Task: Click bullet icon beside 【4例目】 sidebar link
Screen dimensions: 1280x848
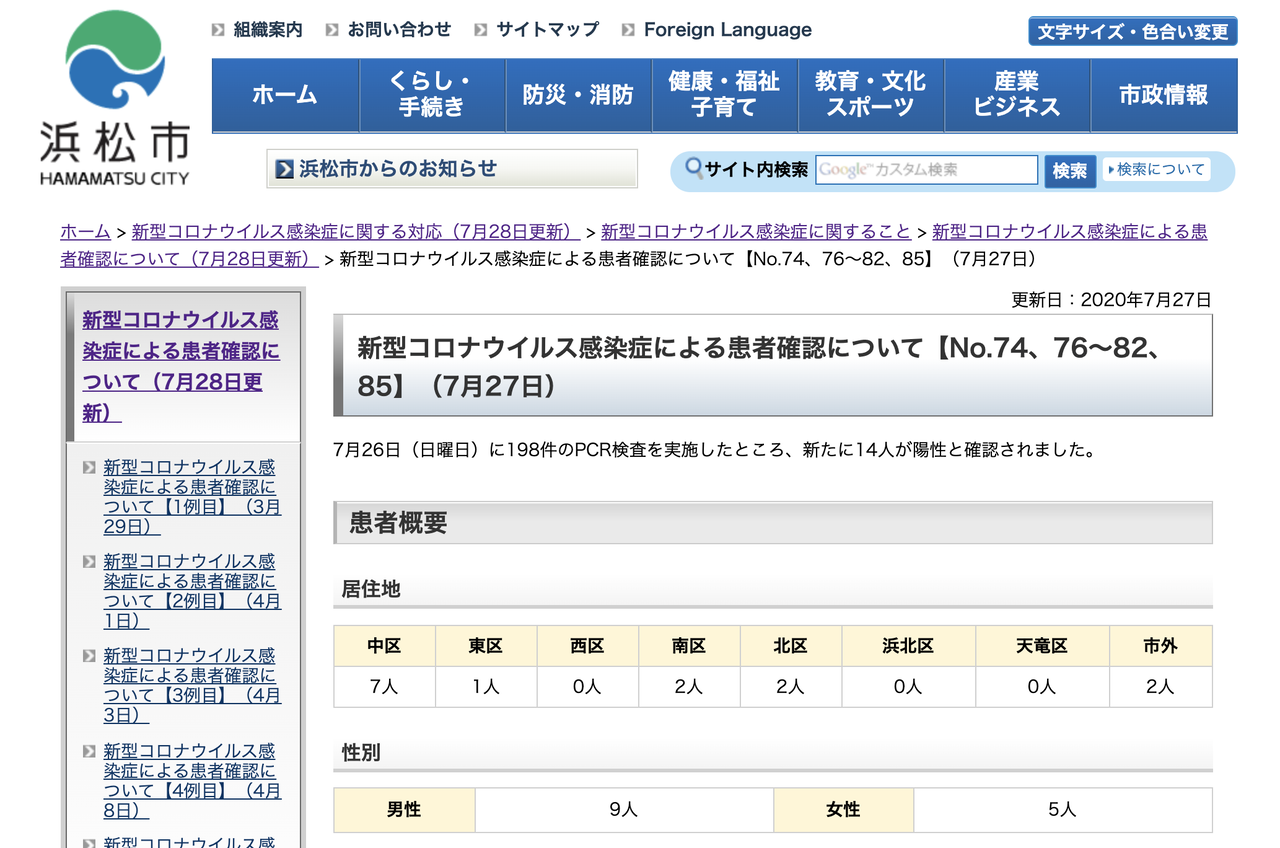Action: [89, 752]
